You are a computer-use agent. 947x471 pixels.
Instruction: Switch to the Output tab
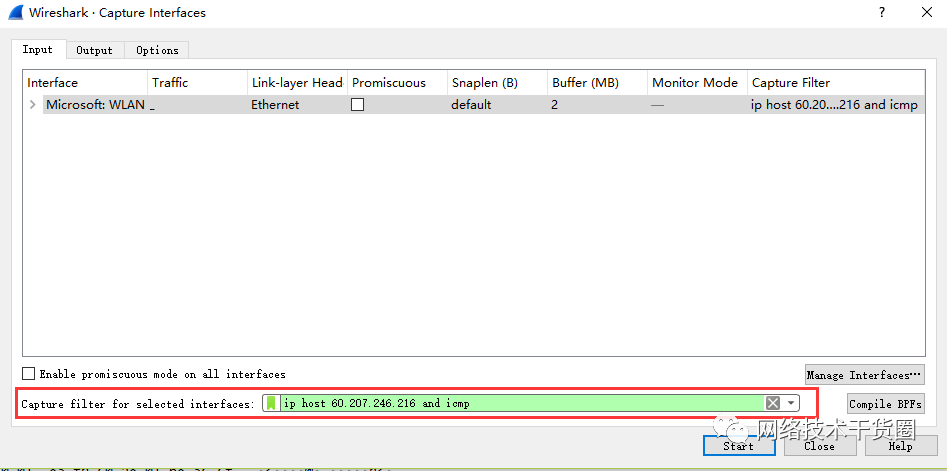94,50
